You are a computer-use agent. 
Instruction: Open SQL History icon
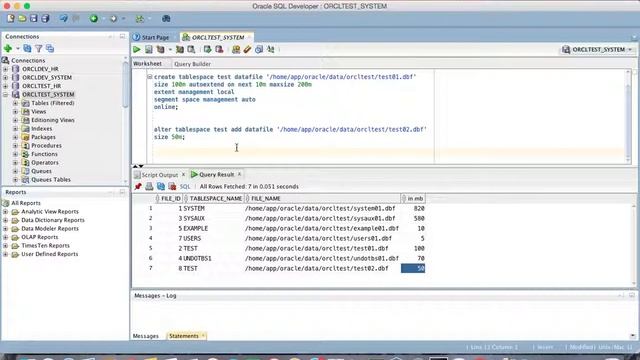click(x=259, y=50)
